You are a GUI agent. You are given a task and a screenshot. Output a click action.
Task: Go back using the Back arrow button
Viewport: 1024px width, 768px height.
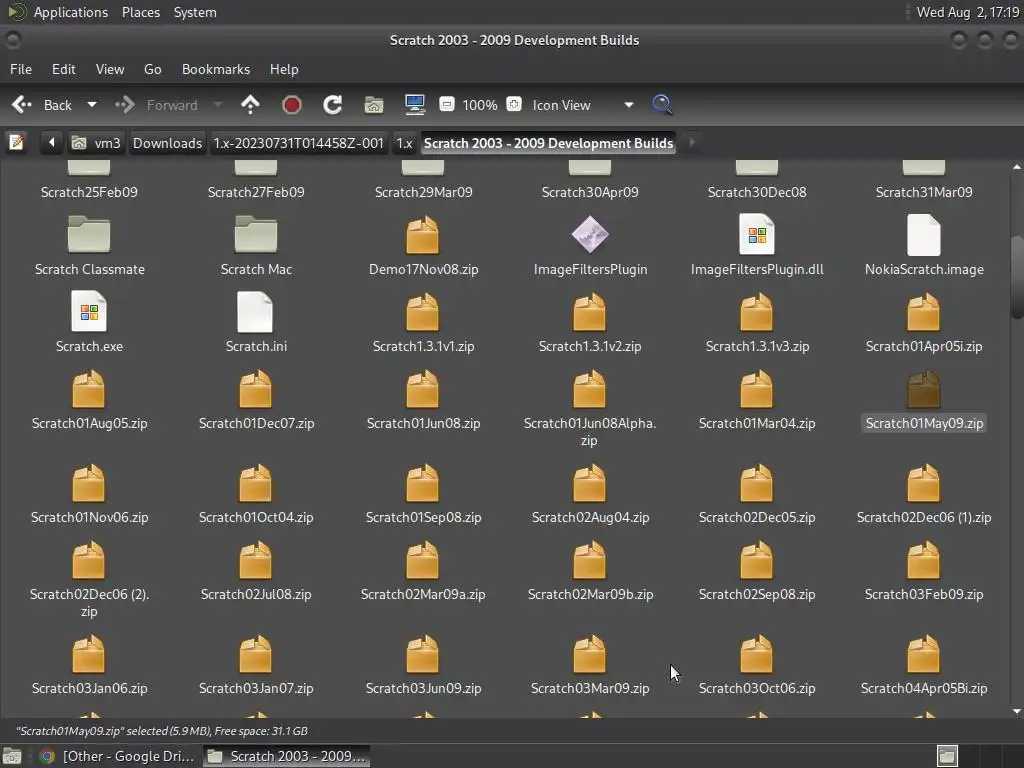click(x=41, y=104)
